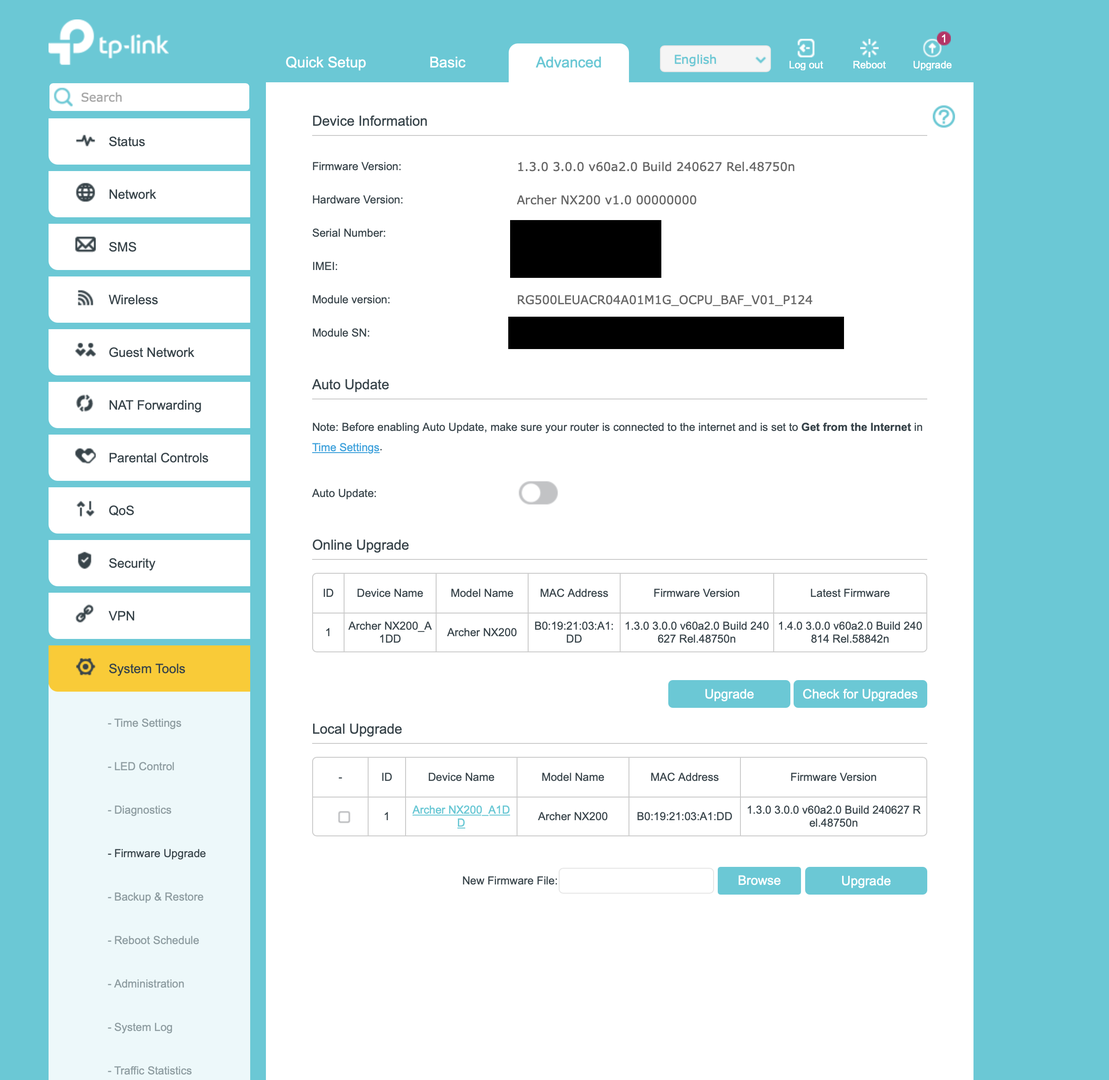Open the Wireless menu item
1109x1080 pixels.
point(149,299)
